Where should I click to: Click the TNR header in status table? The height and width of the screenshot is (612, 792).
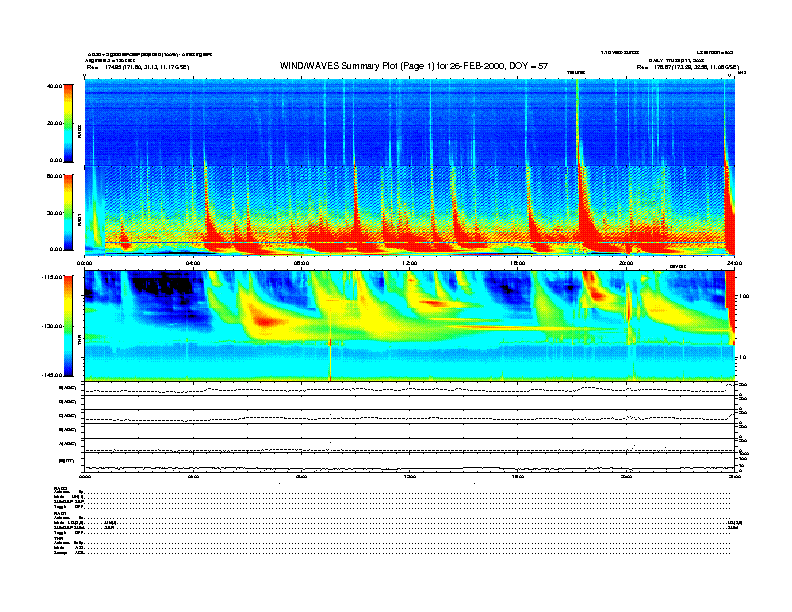[x=59, y=538]
